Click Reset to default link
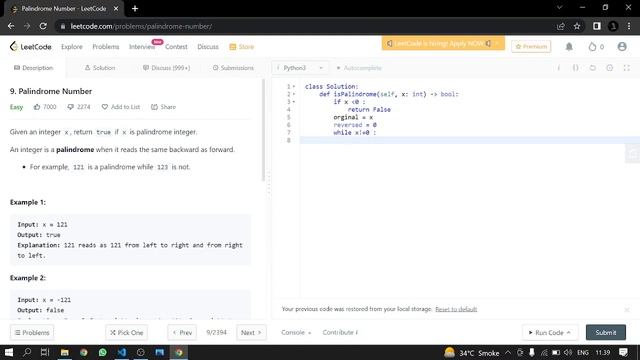Viewport: 640px width, 360px height. 456,309
